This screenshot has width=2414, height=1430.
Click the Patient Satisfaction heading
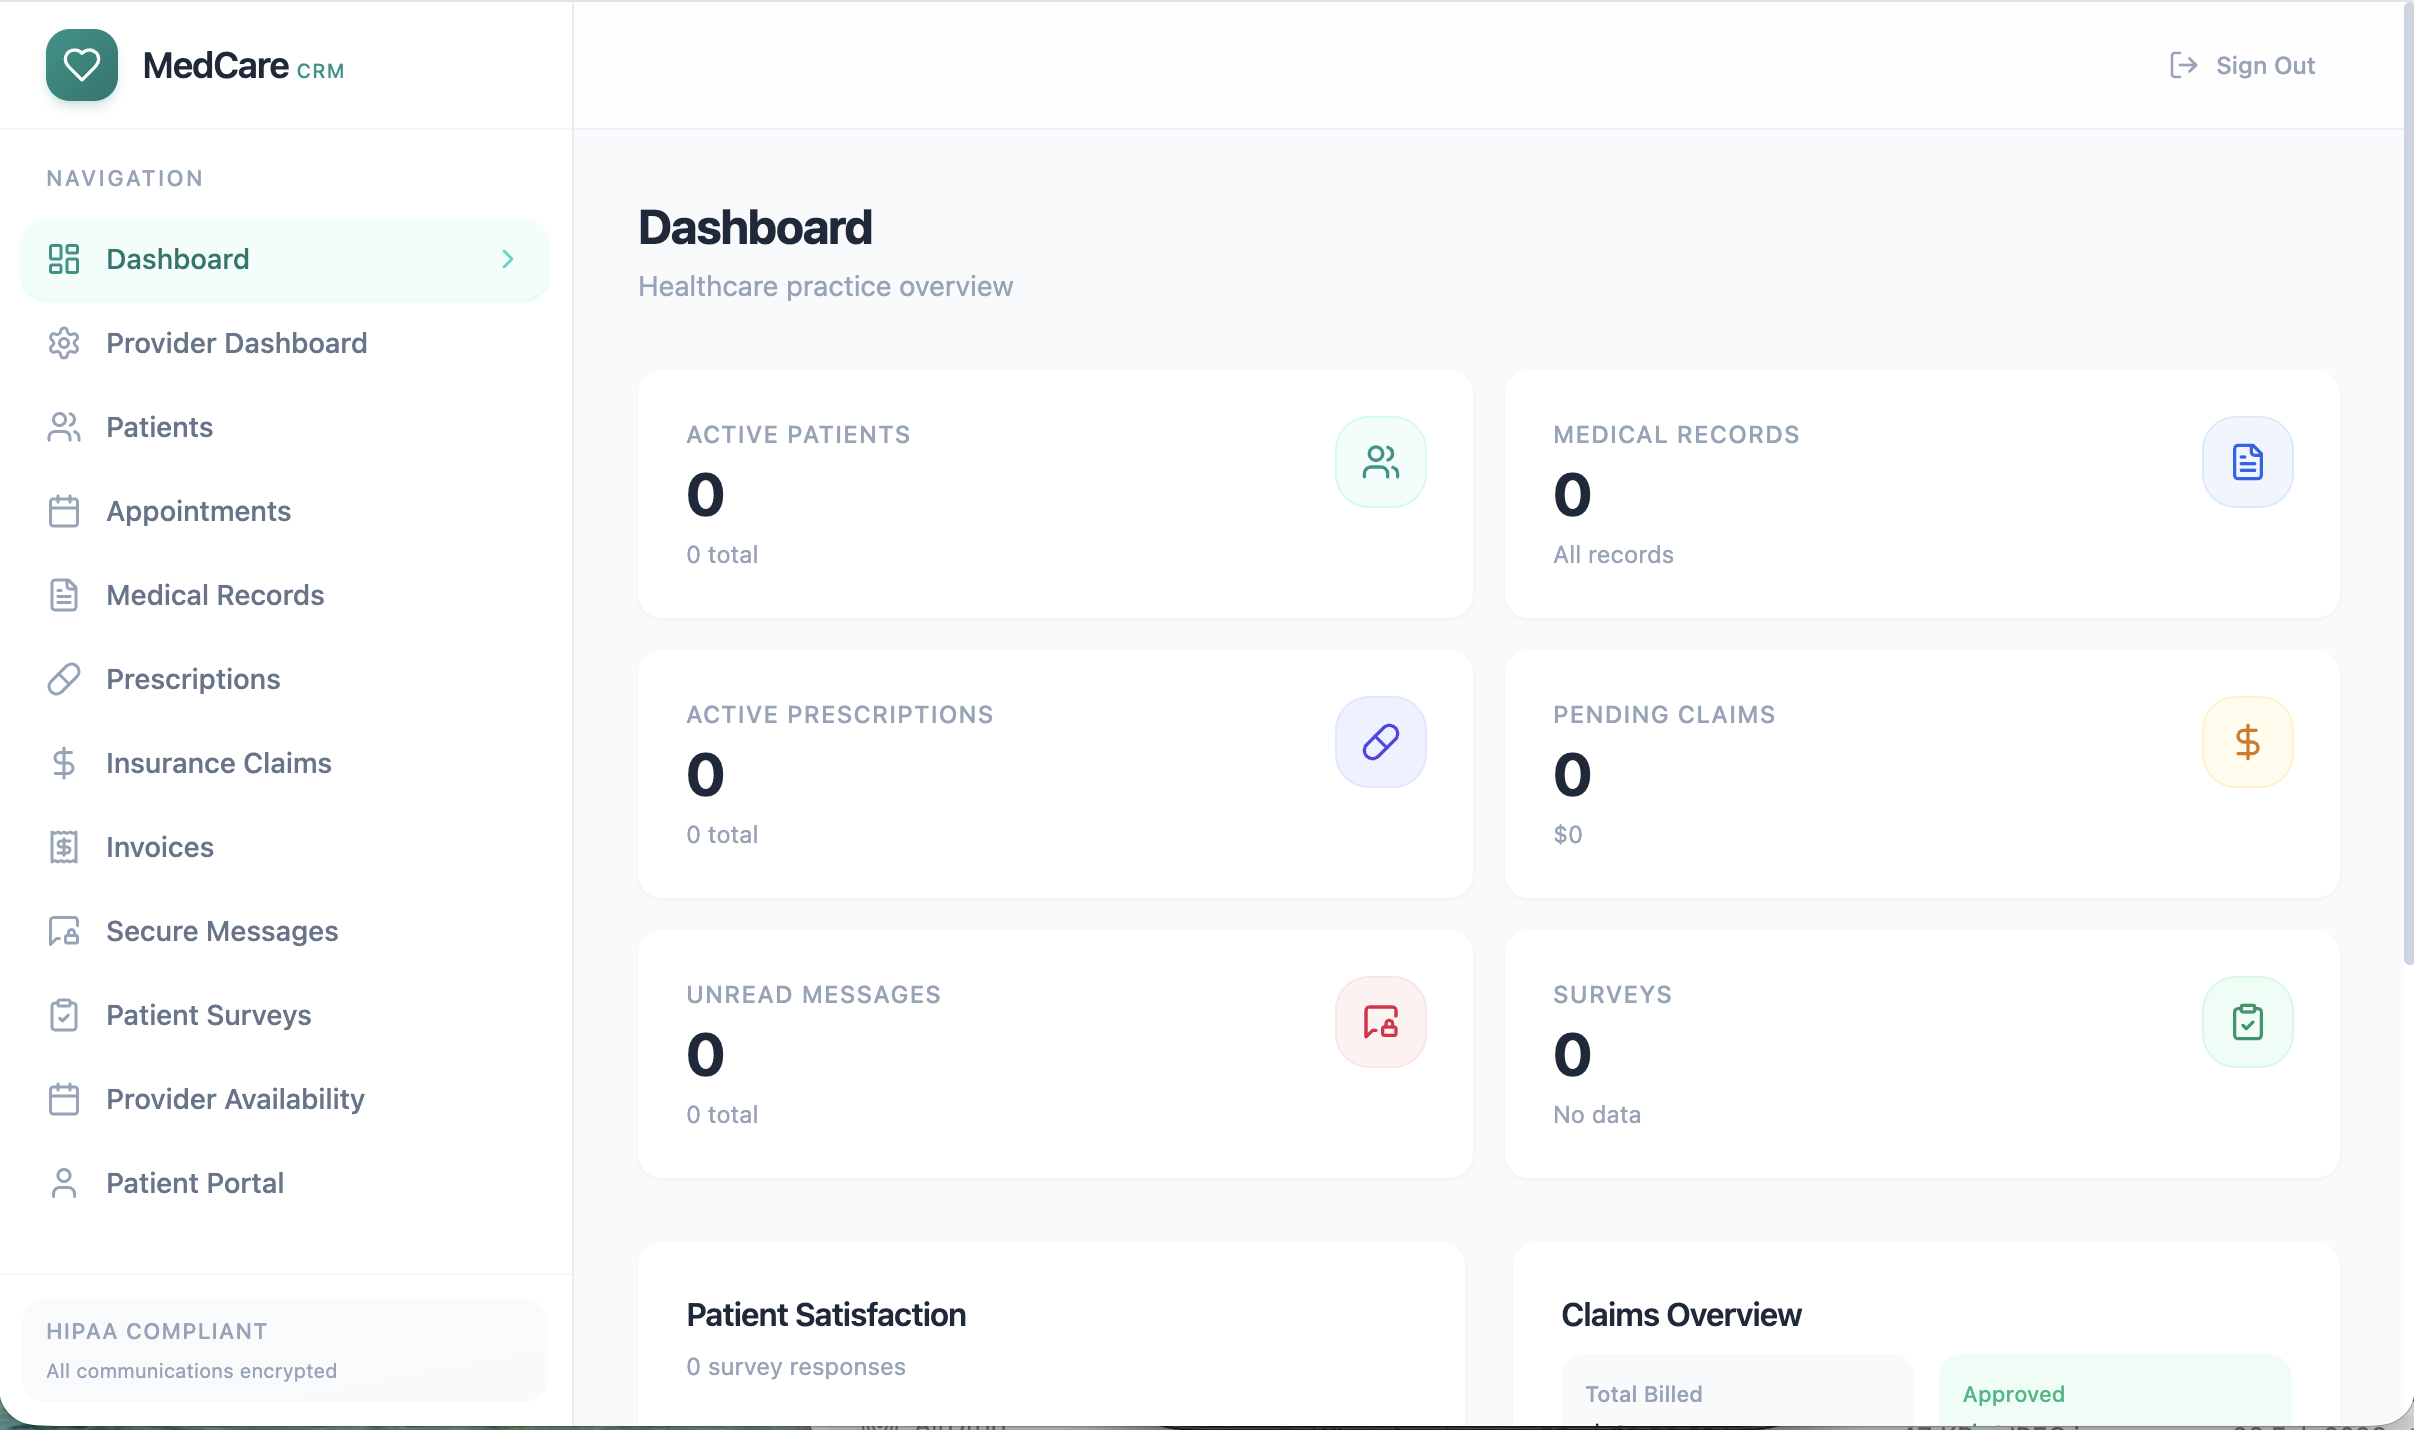[x=826, y=1314]
